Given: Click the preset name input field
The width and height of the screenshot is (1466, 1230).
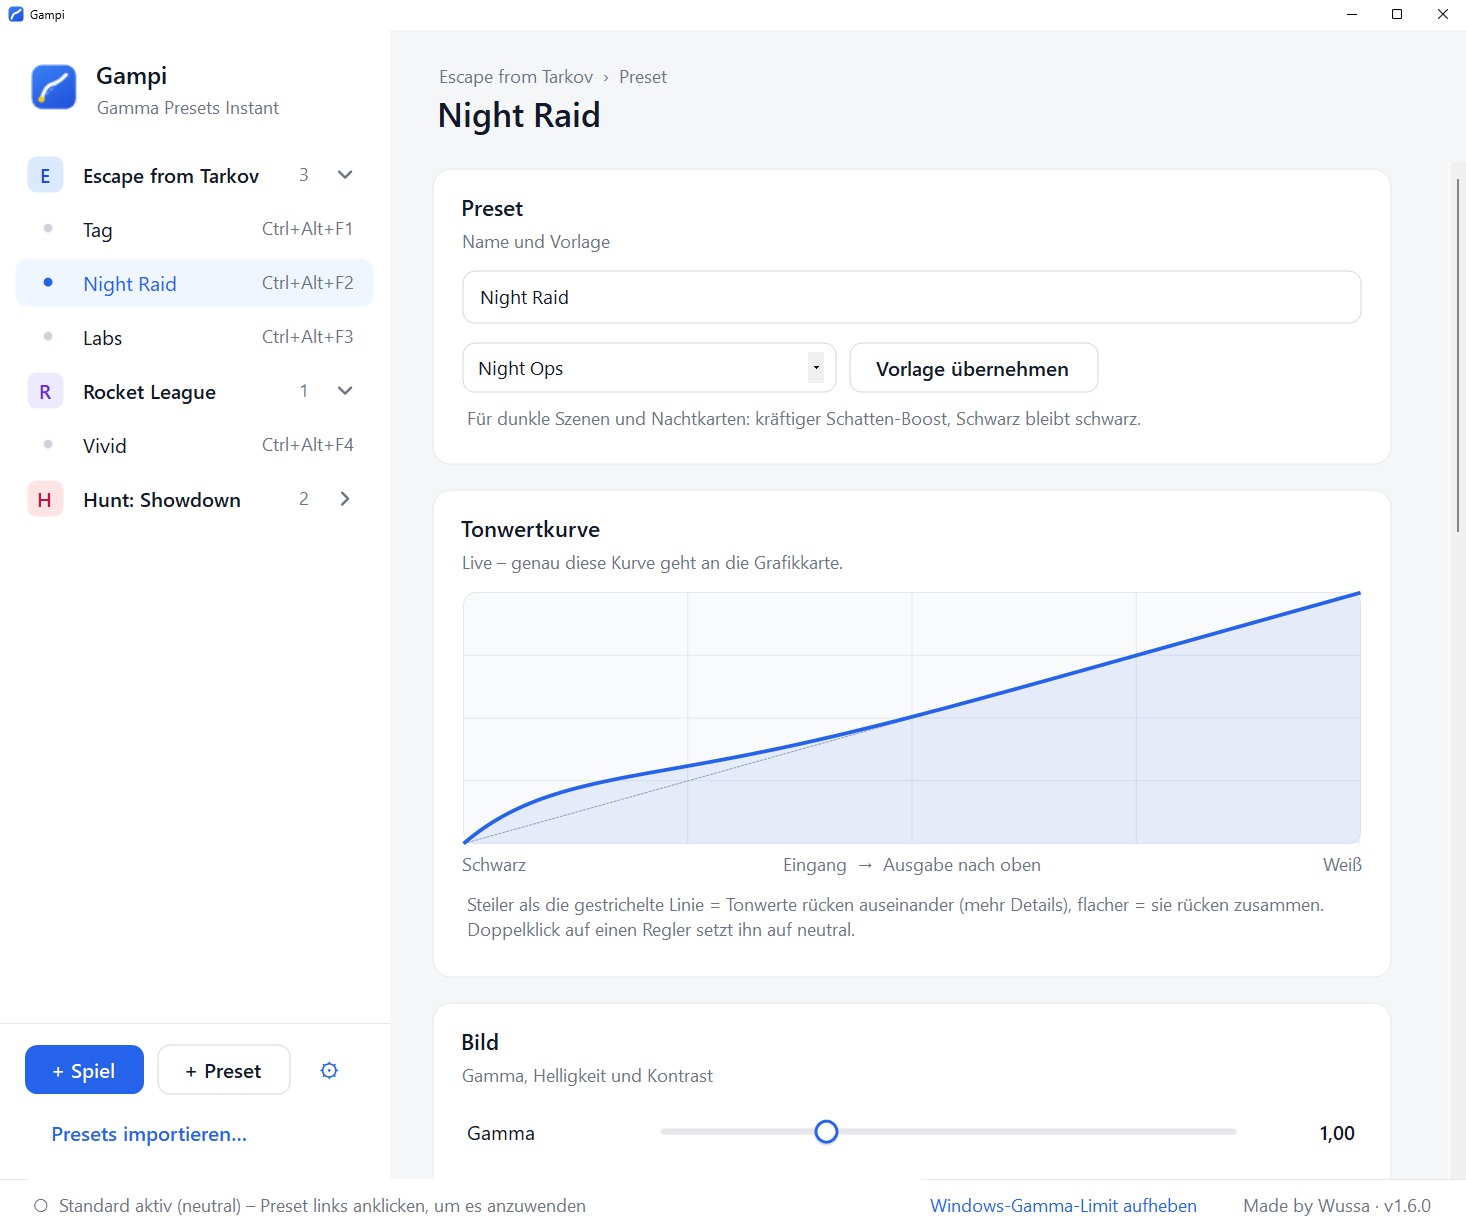Looking at the screenshot, I should tap(911, 297).
